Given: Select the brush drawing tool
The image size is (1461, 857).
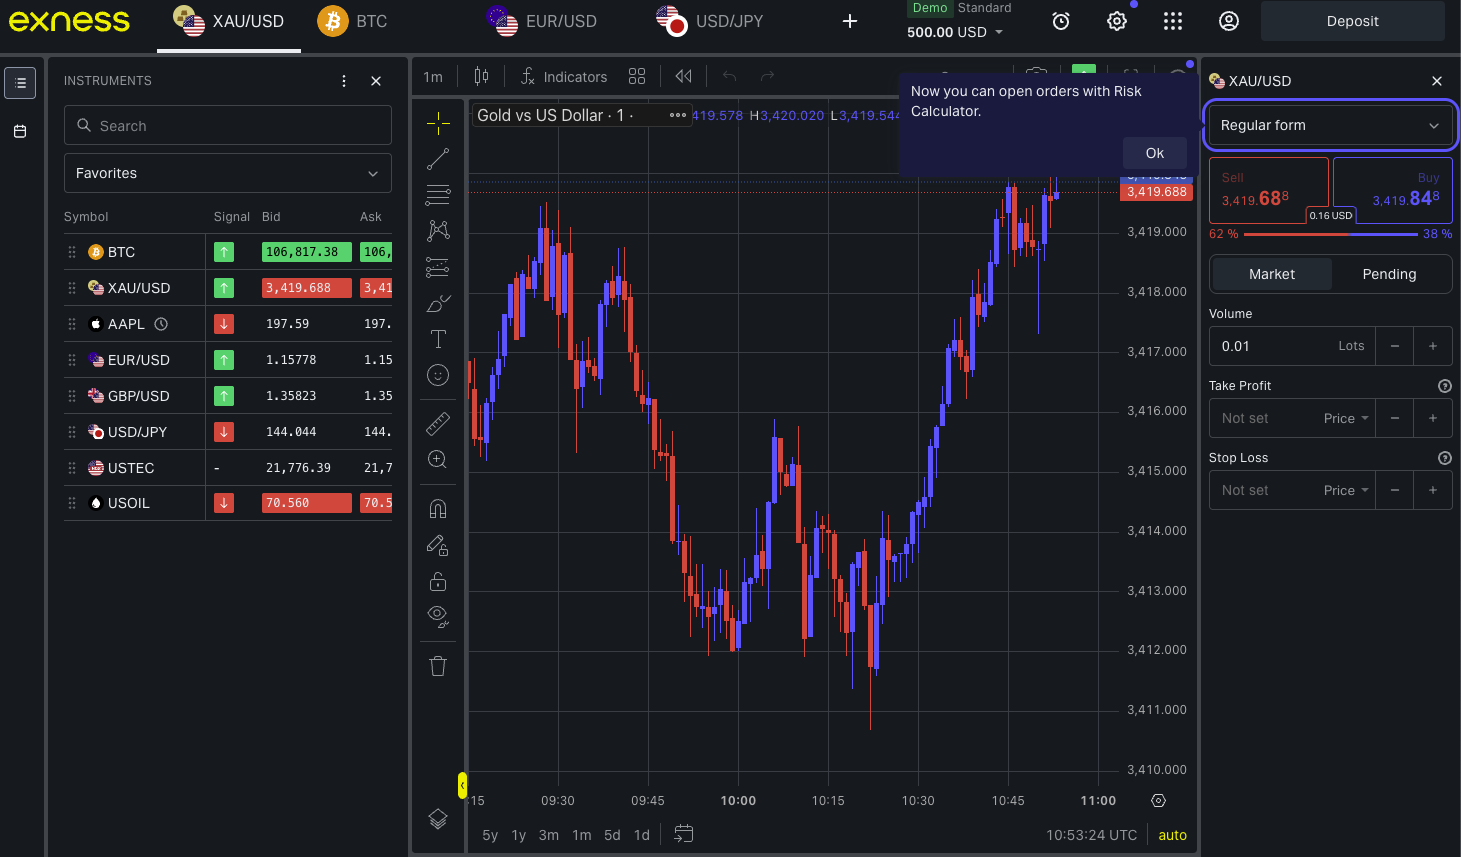Looking at the screenshot, I should [x=438, y=303].
